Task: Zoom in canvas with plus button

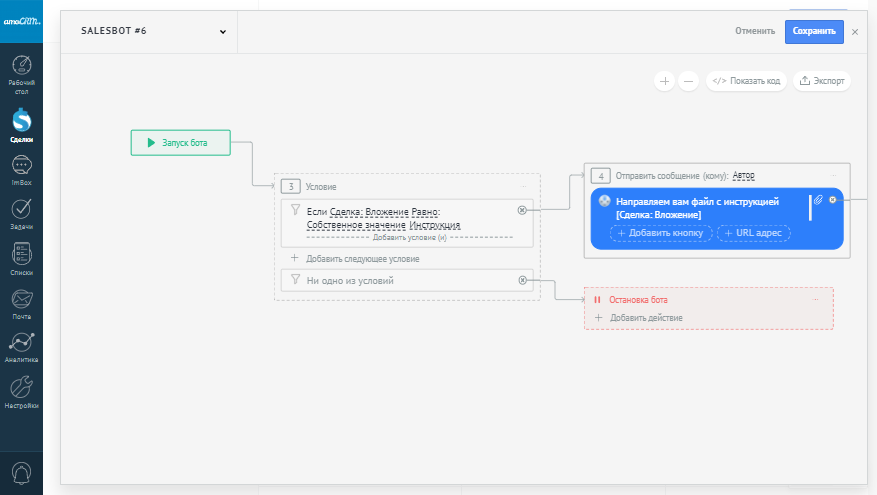Action: [x=665, y=81]
